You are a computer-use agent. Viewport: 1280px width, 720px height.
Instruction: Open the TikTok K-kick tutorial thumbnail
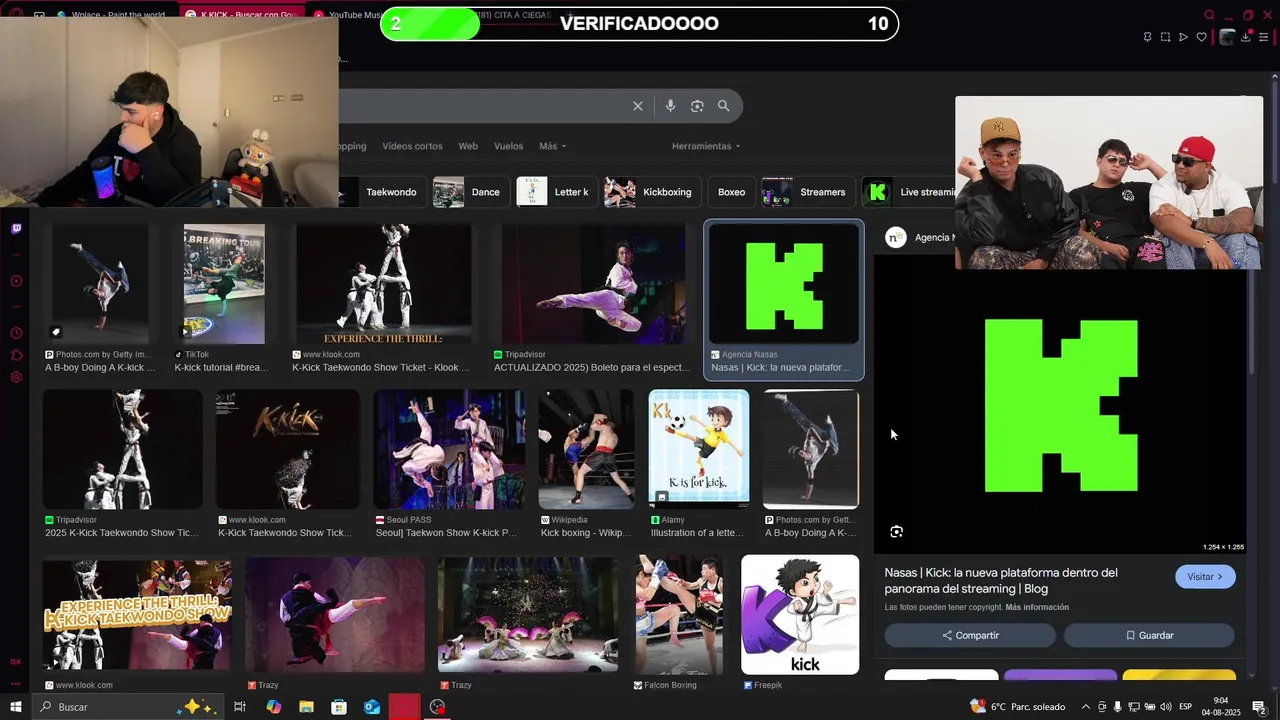tap(224, 284)
